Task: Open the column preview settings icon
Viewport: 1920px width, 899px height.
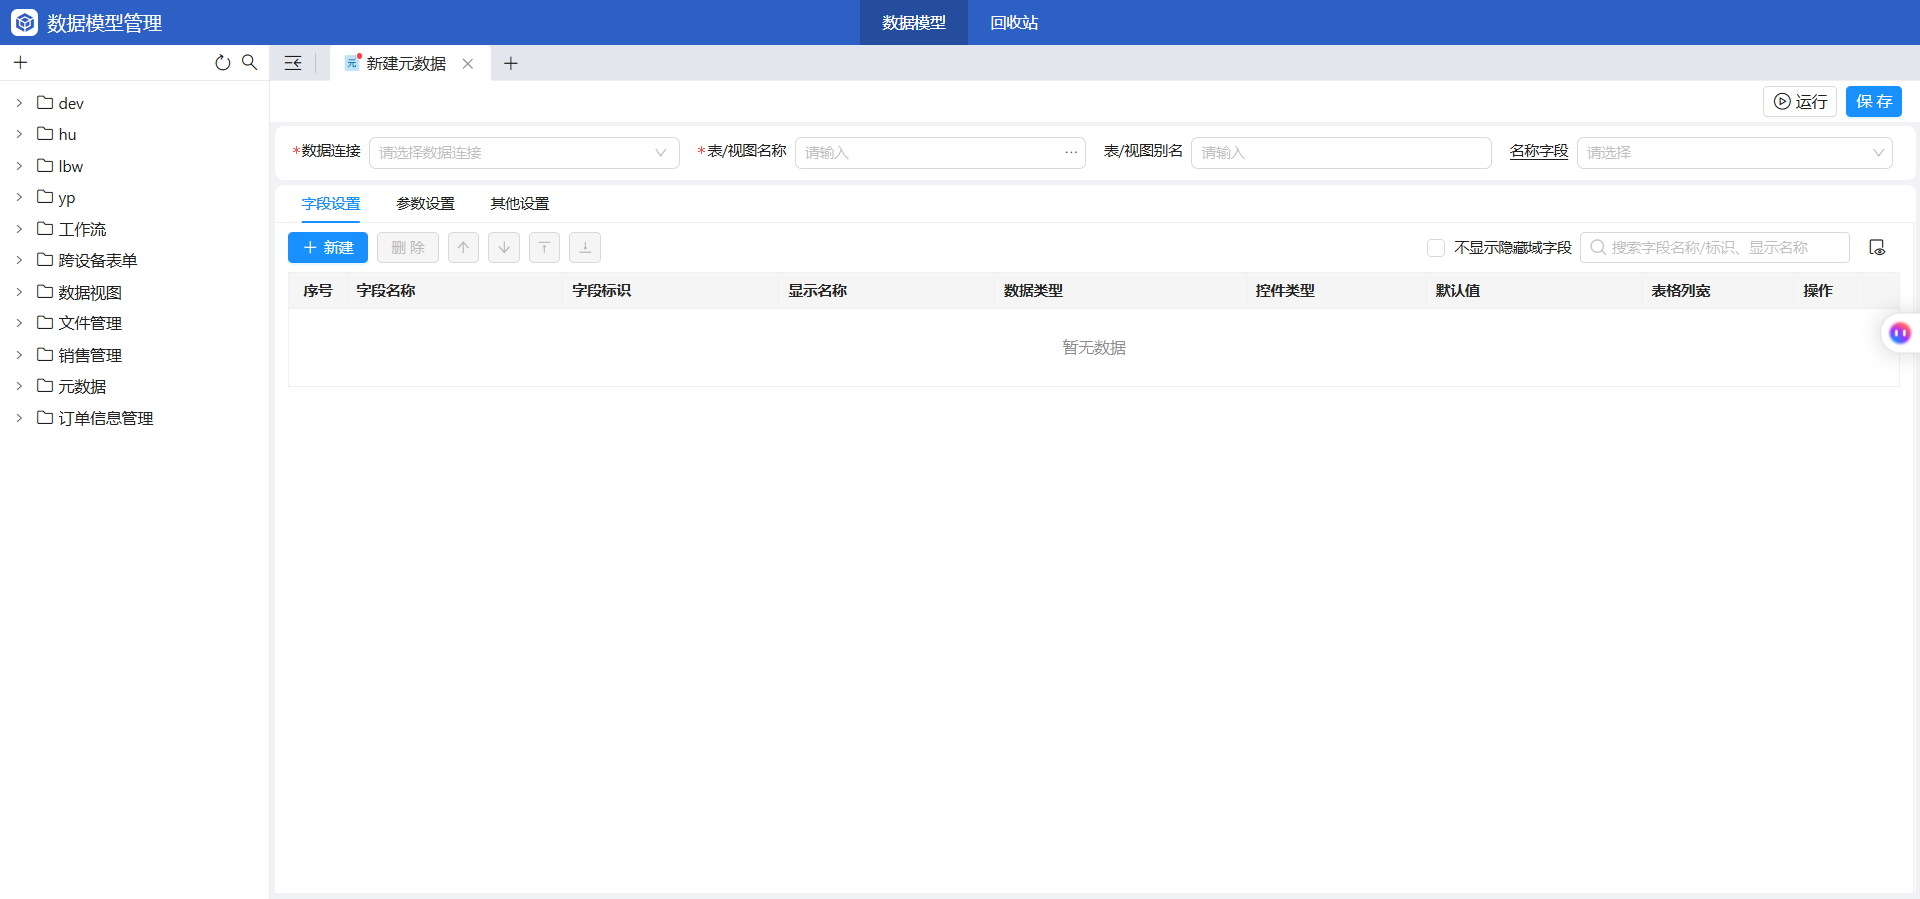Action: click(x=1877, y=247)
